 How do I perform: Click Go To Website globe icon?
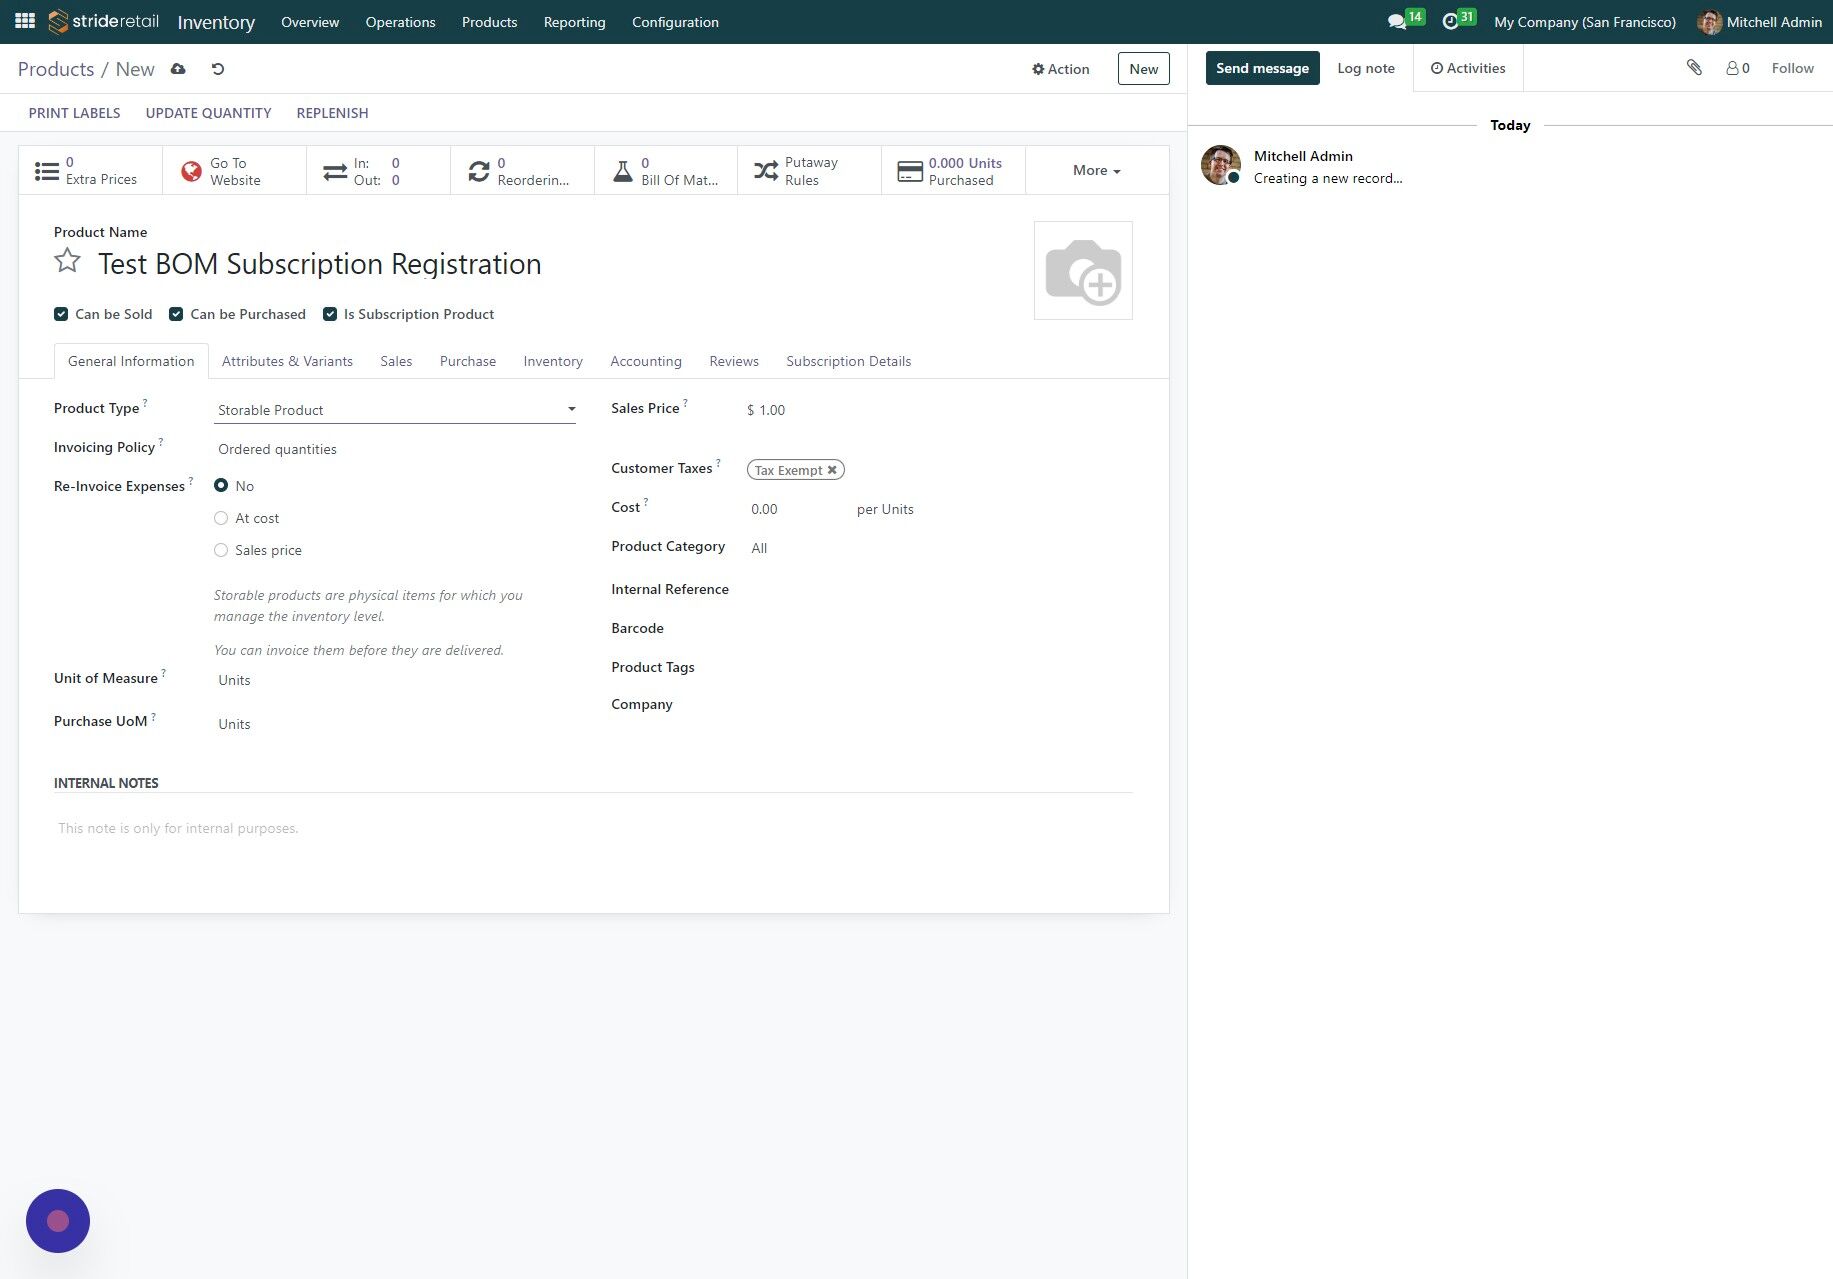tap(191, 171)
